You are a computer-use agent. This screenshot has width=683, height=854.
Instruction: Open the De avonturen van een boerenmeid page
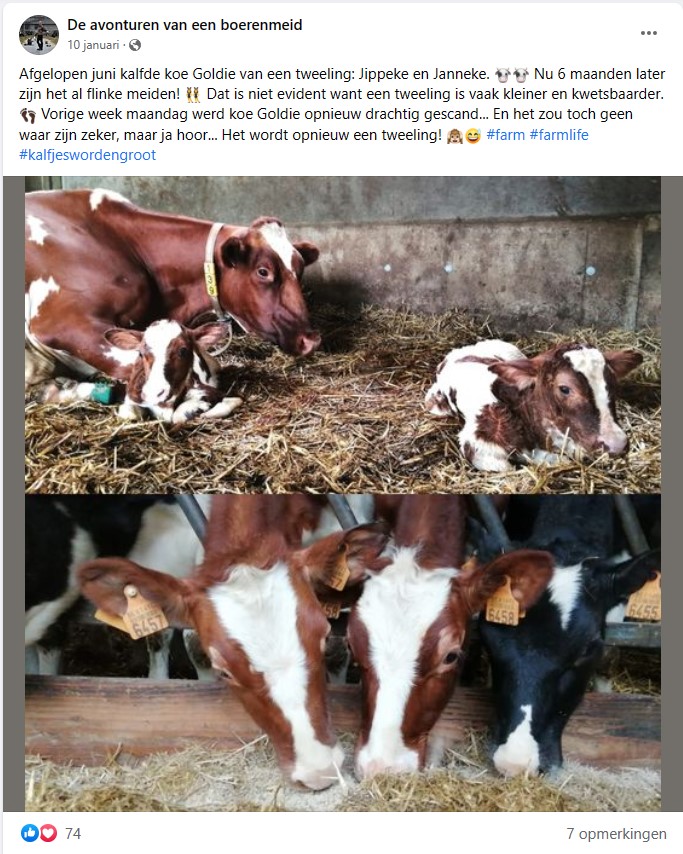pos(185,25)
